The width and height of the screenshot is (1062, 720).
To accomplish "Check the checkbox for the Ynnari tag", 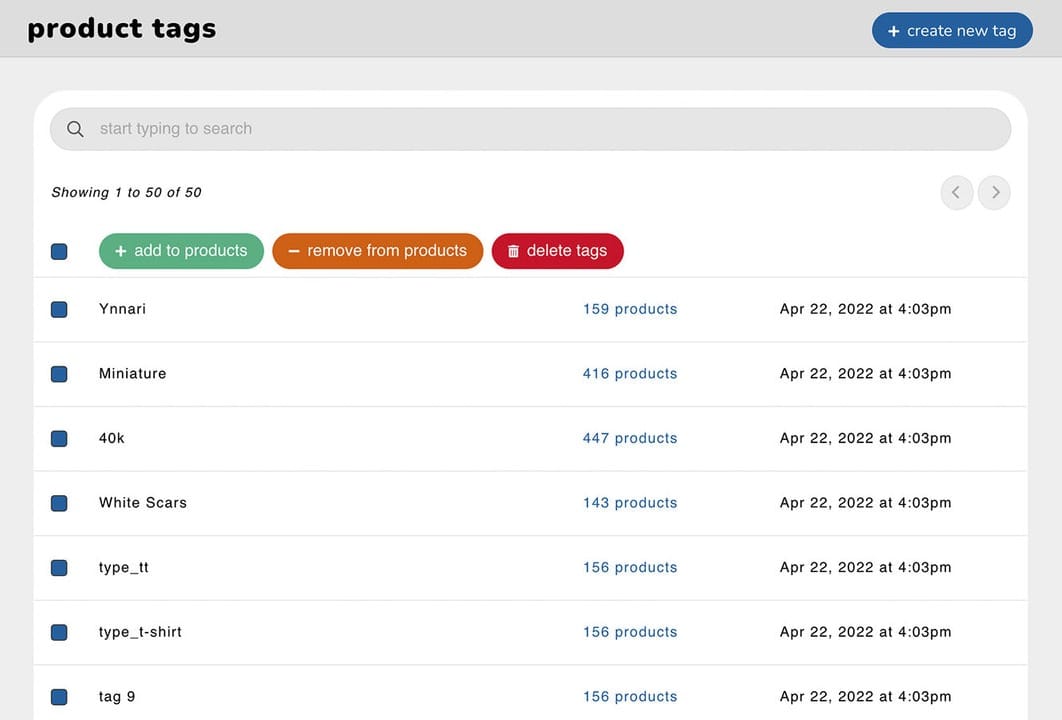I will (58, 309).
